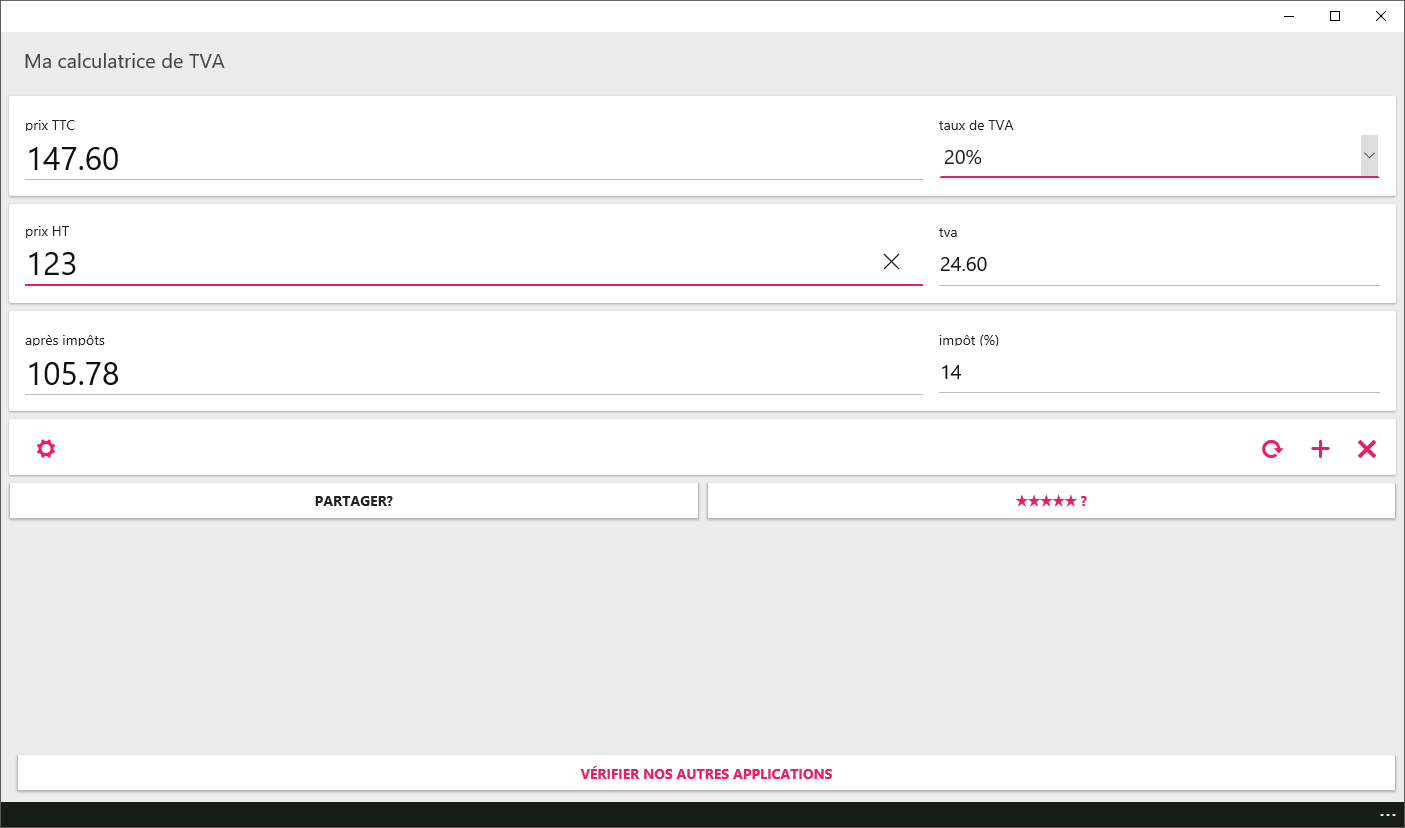
Task: Click the 'impôt (%)' label
Action: (x=969, y=340)
